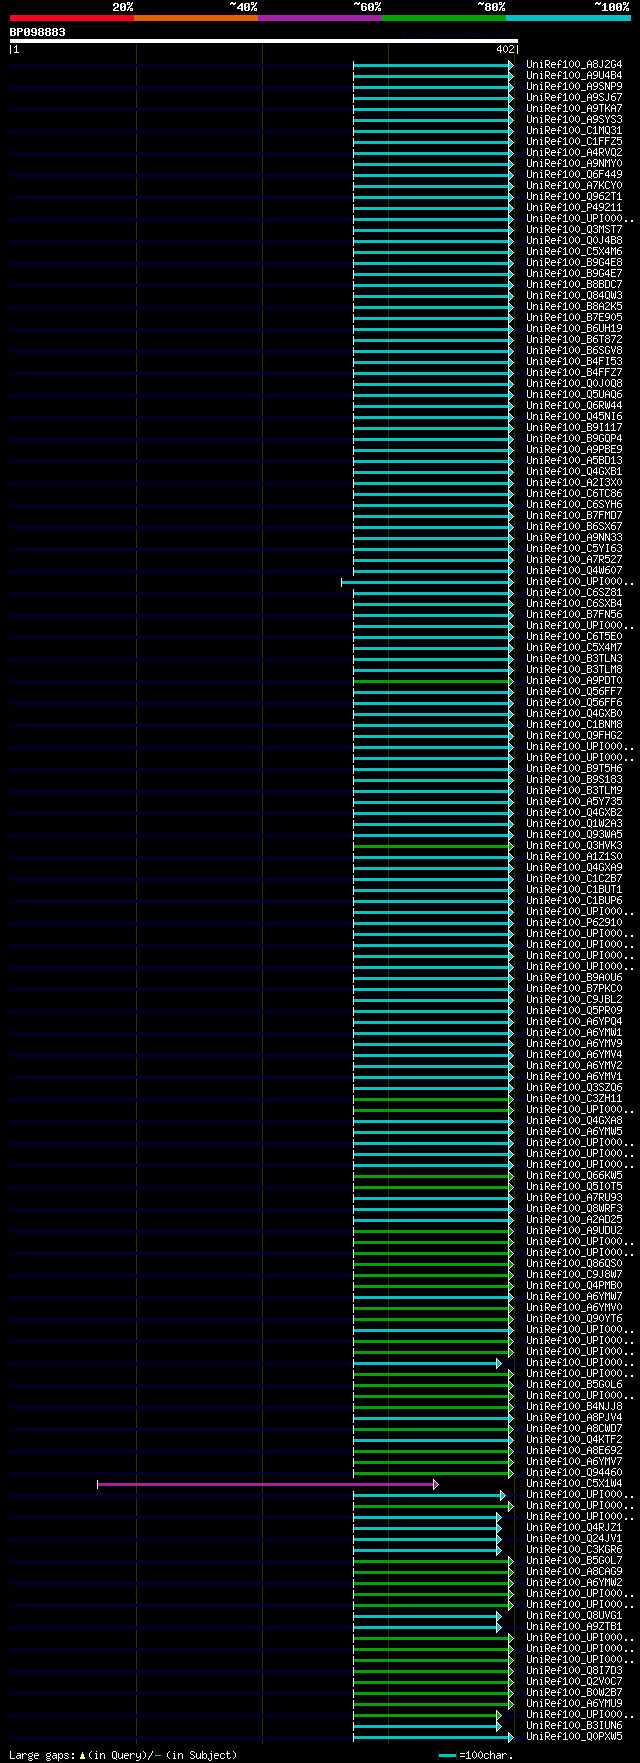This screenshot has height=1763, width=640.
Task: Click the red 20% identity legend segment
Action: pyautogui.click(x=71, y=18)
